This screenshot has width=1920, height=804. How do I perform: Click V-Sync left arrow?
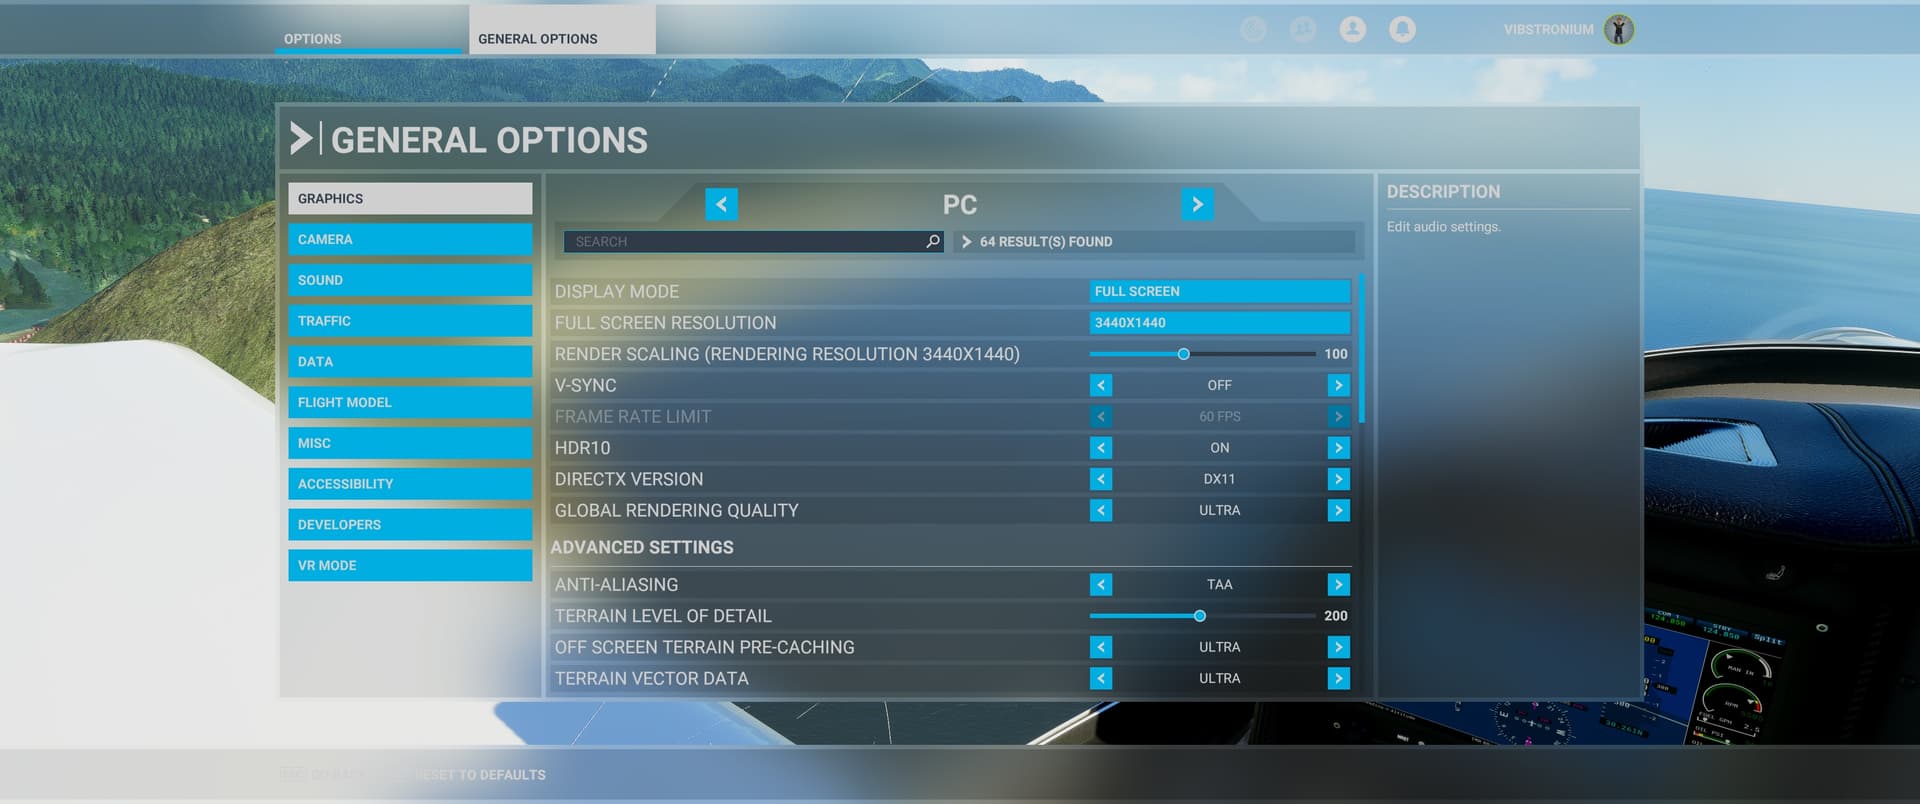(x=1101, y=385)
